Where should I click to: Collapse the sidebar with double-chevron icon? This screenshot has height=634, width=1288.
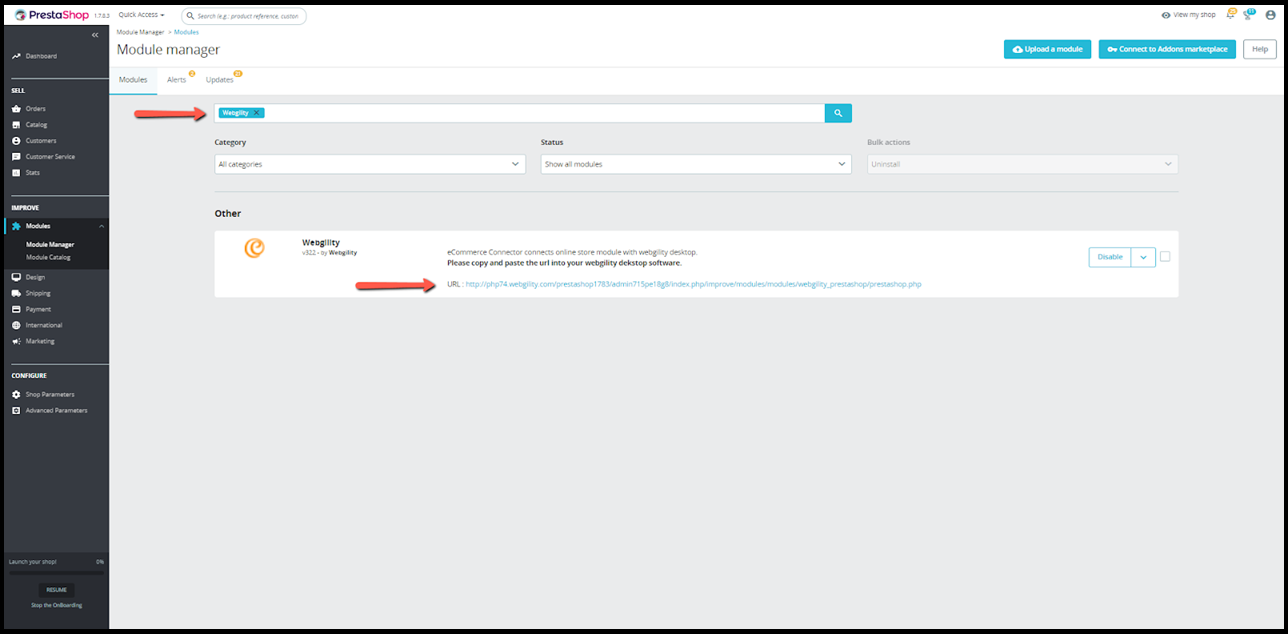[x=95, y=35]
